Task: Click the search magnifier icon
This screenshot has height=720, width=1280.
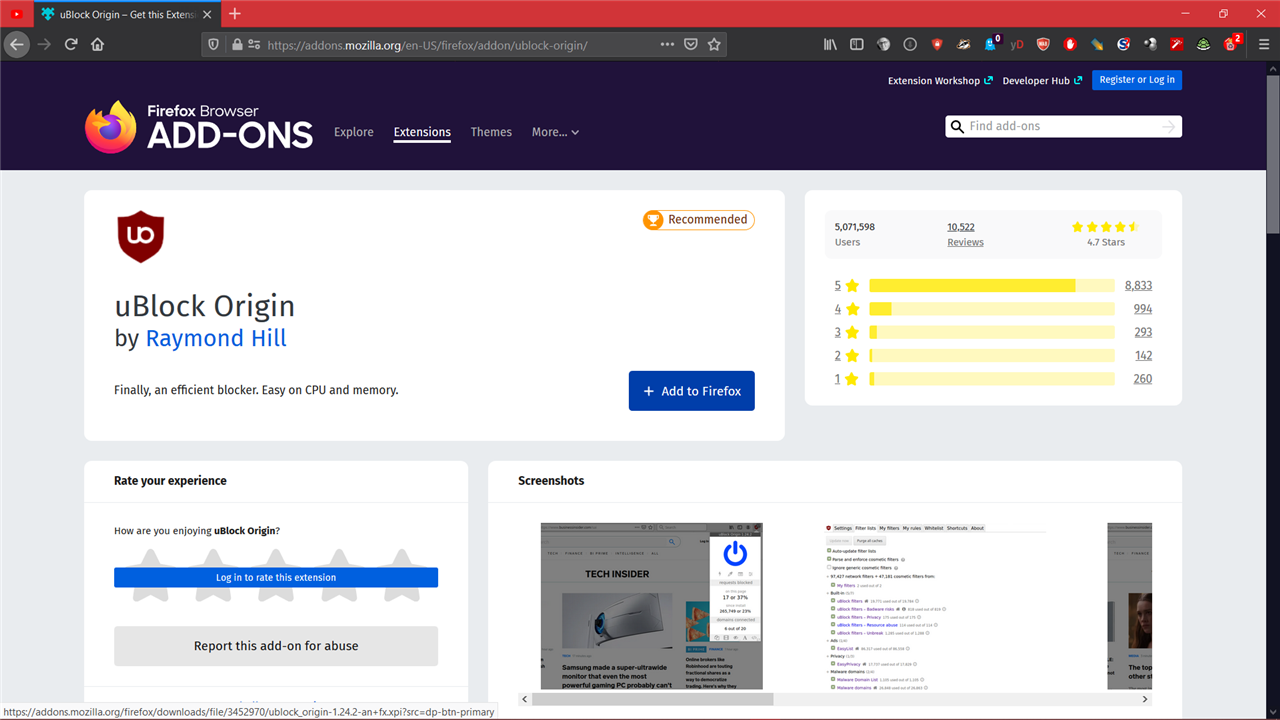Action: (958, 127)
